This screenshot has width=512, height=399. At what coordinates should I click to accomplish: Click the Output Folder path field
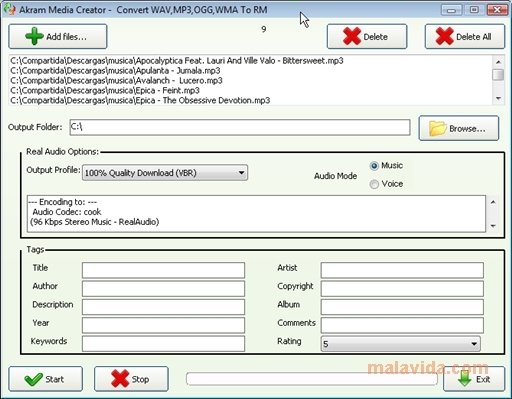coord(240,127)
